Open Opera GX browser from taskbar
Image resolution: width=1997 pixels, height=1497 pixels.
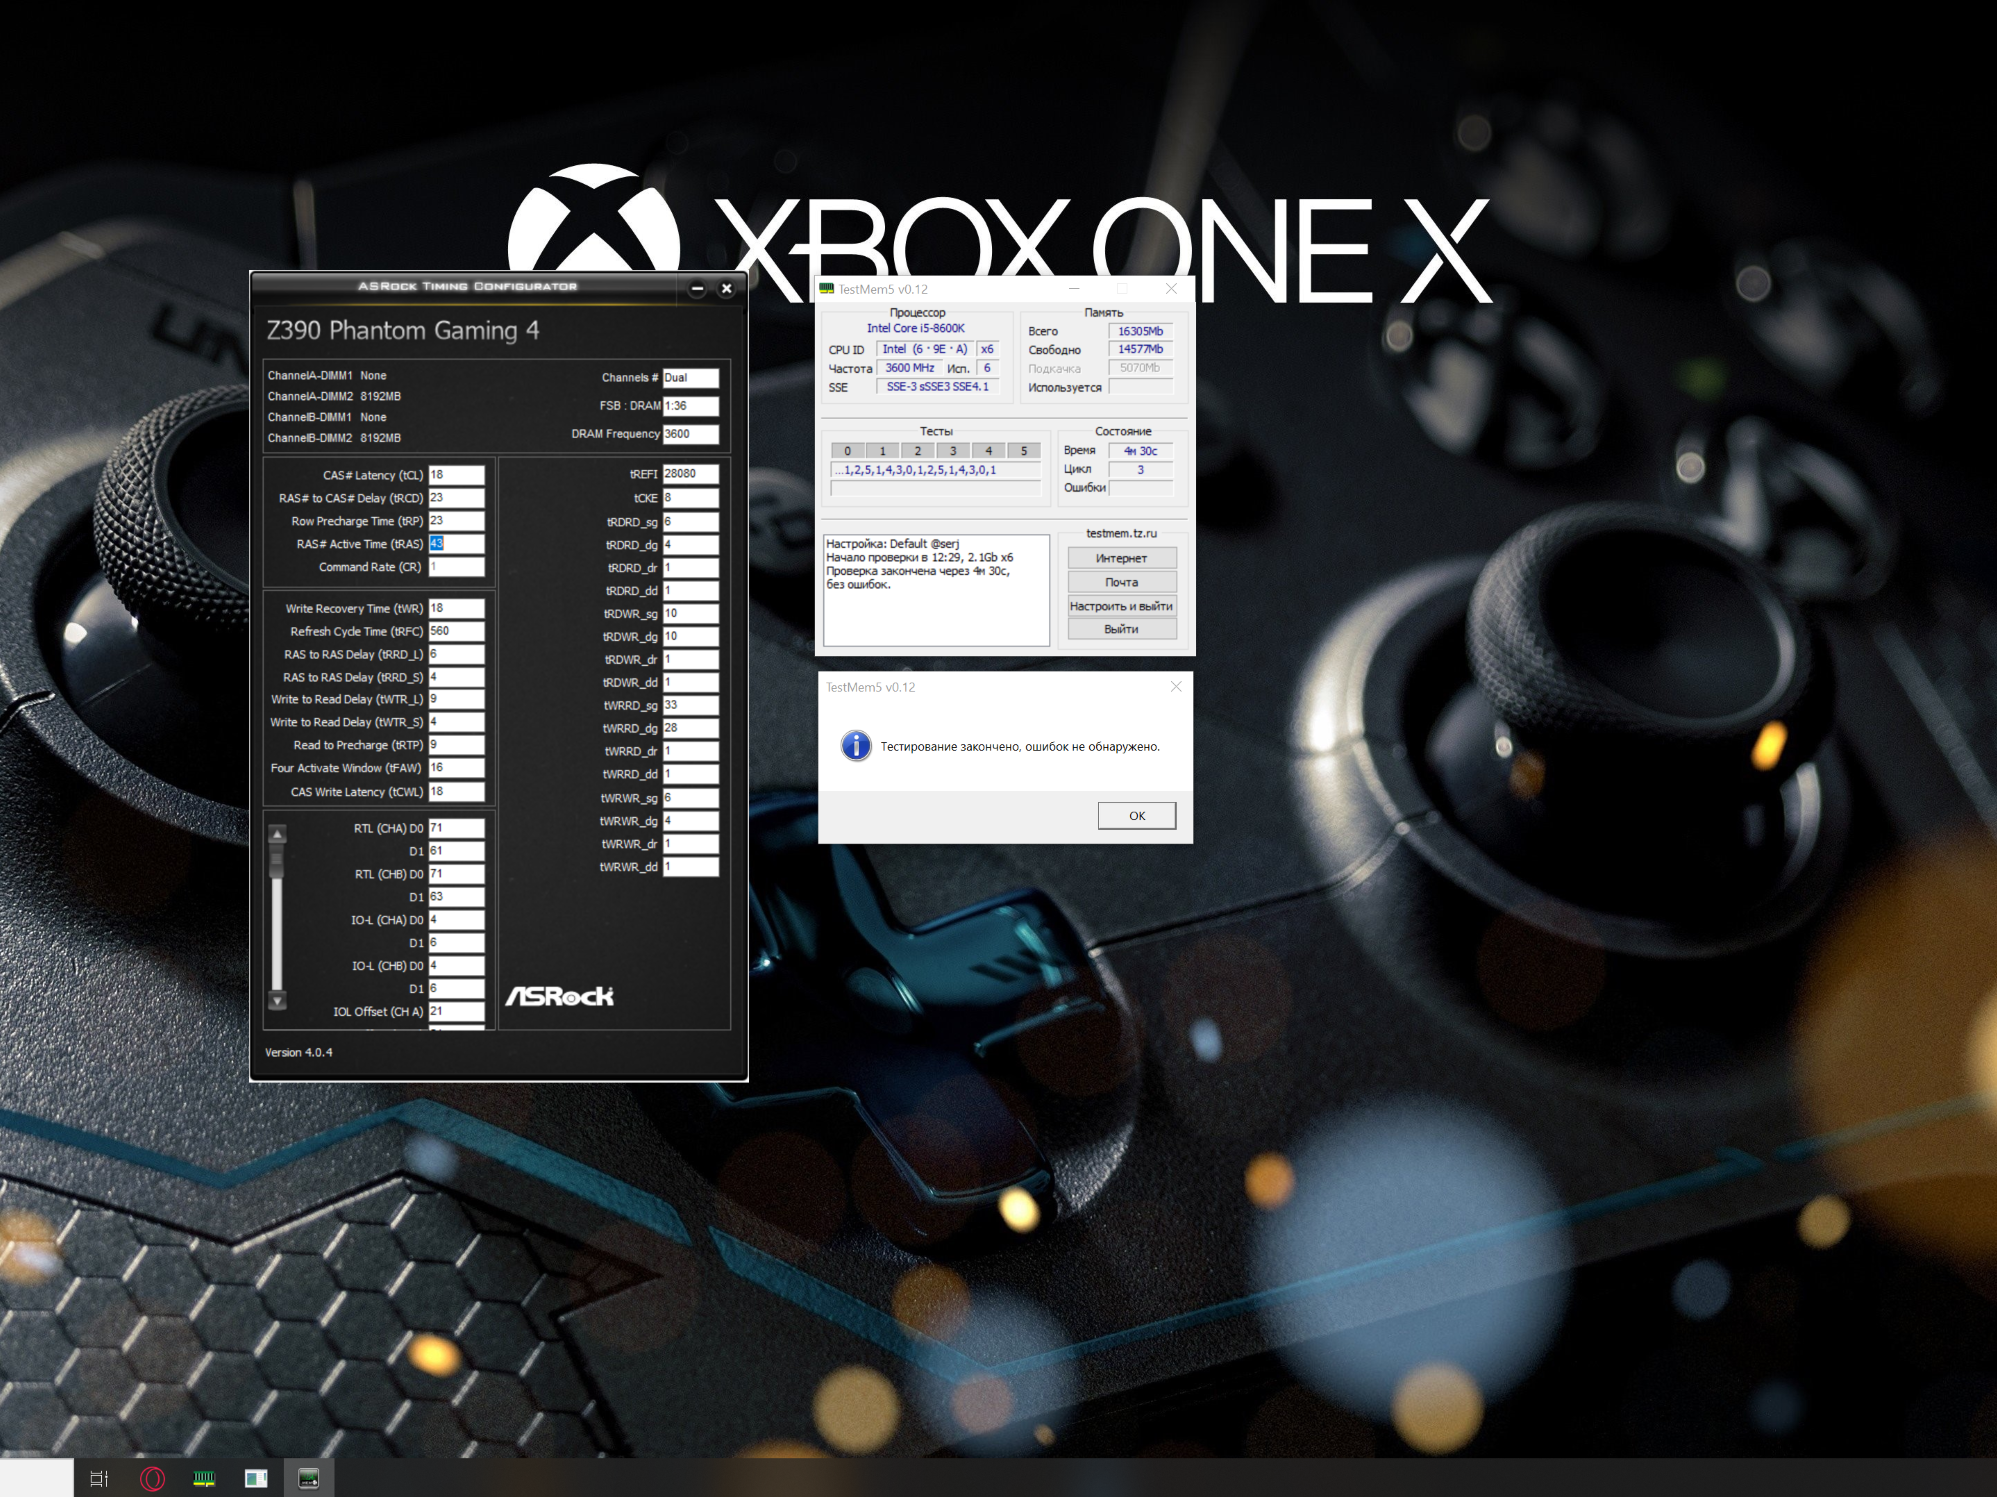152,1478
